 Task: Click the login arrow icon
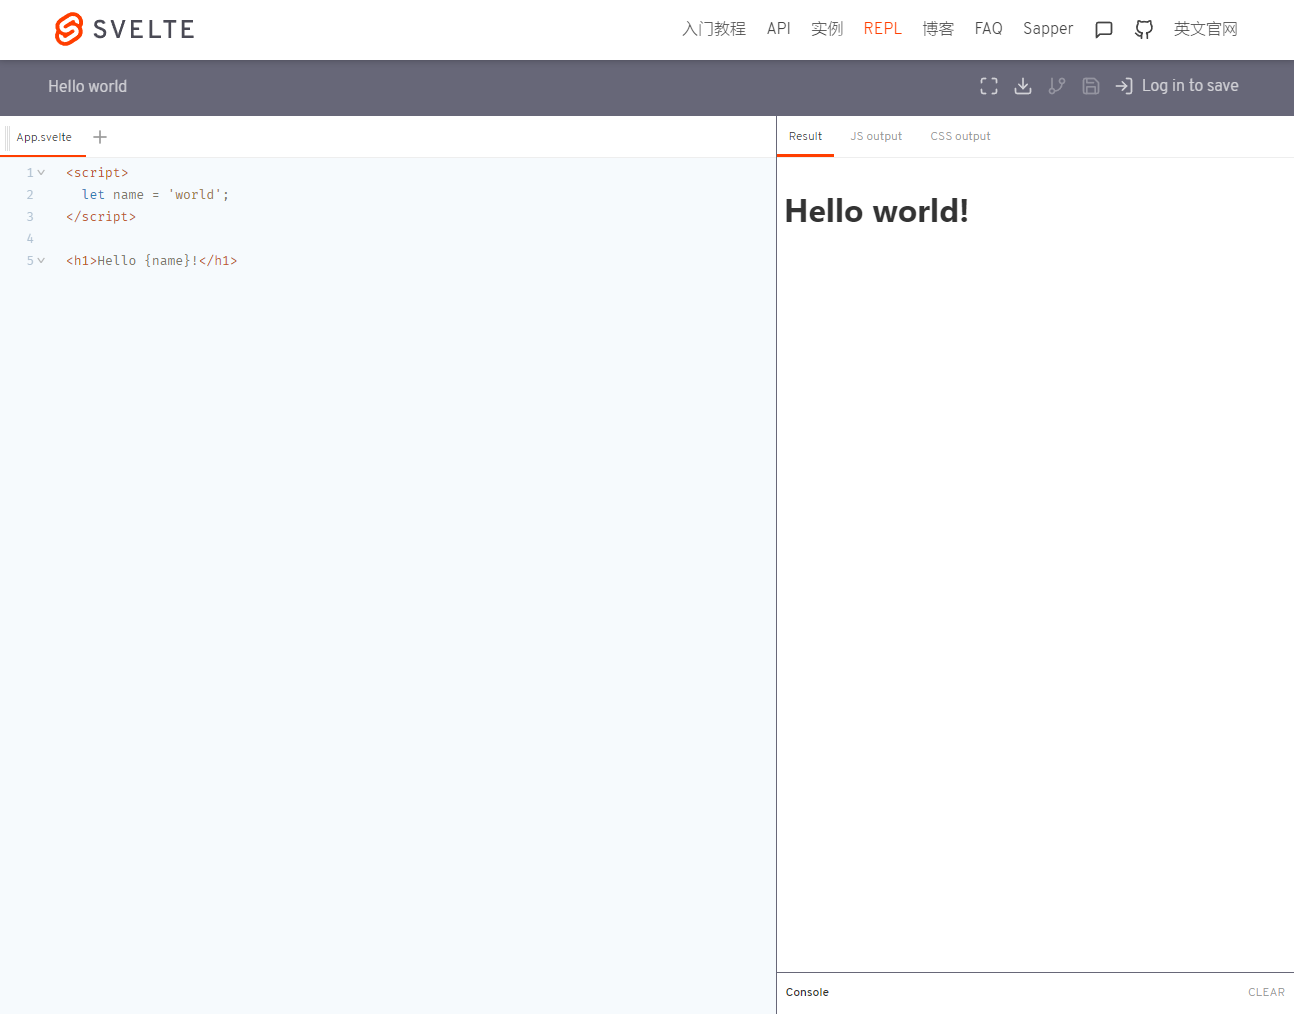[1124, 86]
